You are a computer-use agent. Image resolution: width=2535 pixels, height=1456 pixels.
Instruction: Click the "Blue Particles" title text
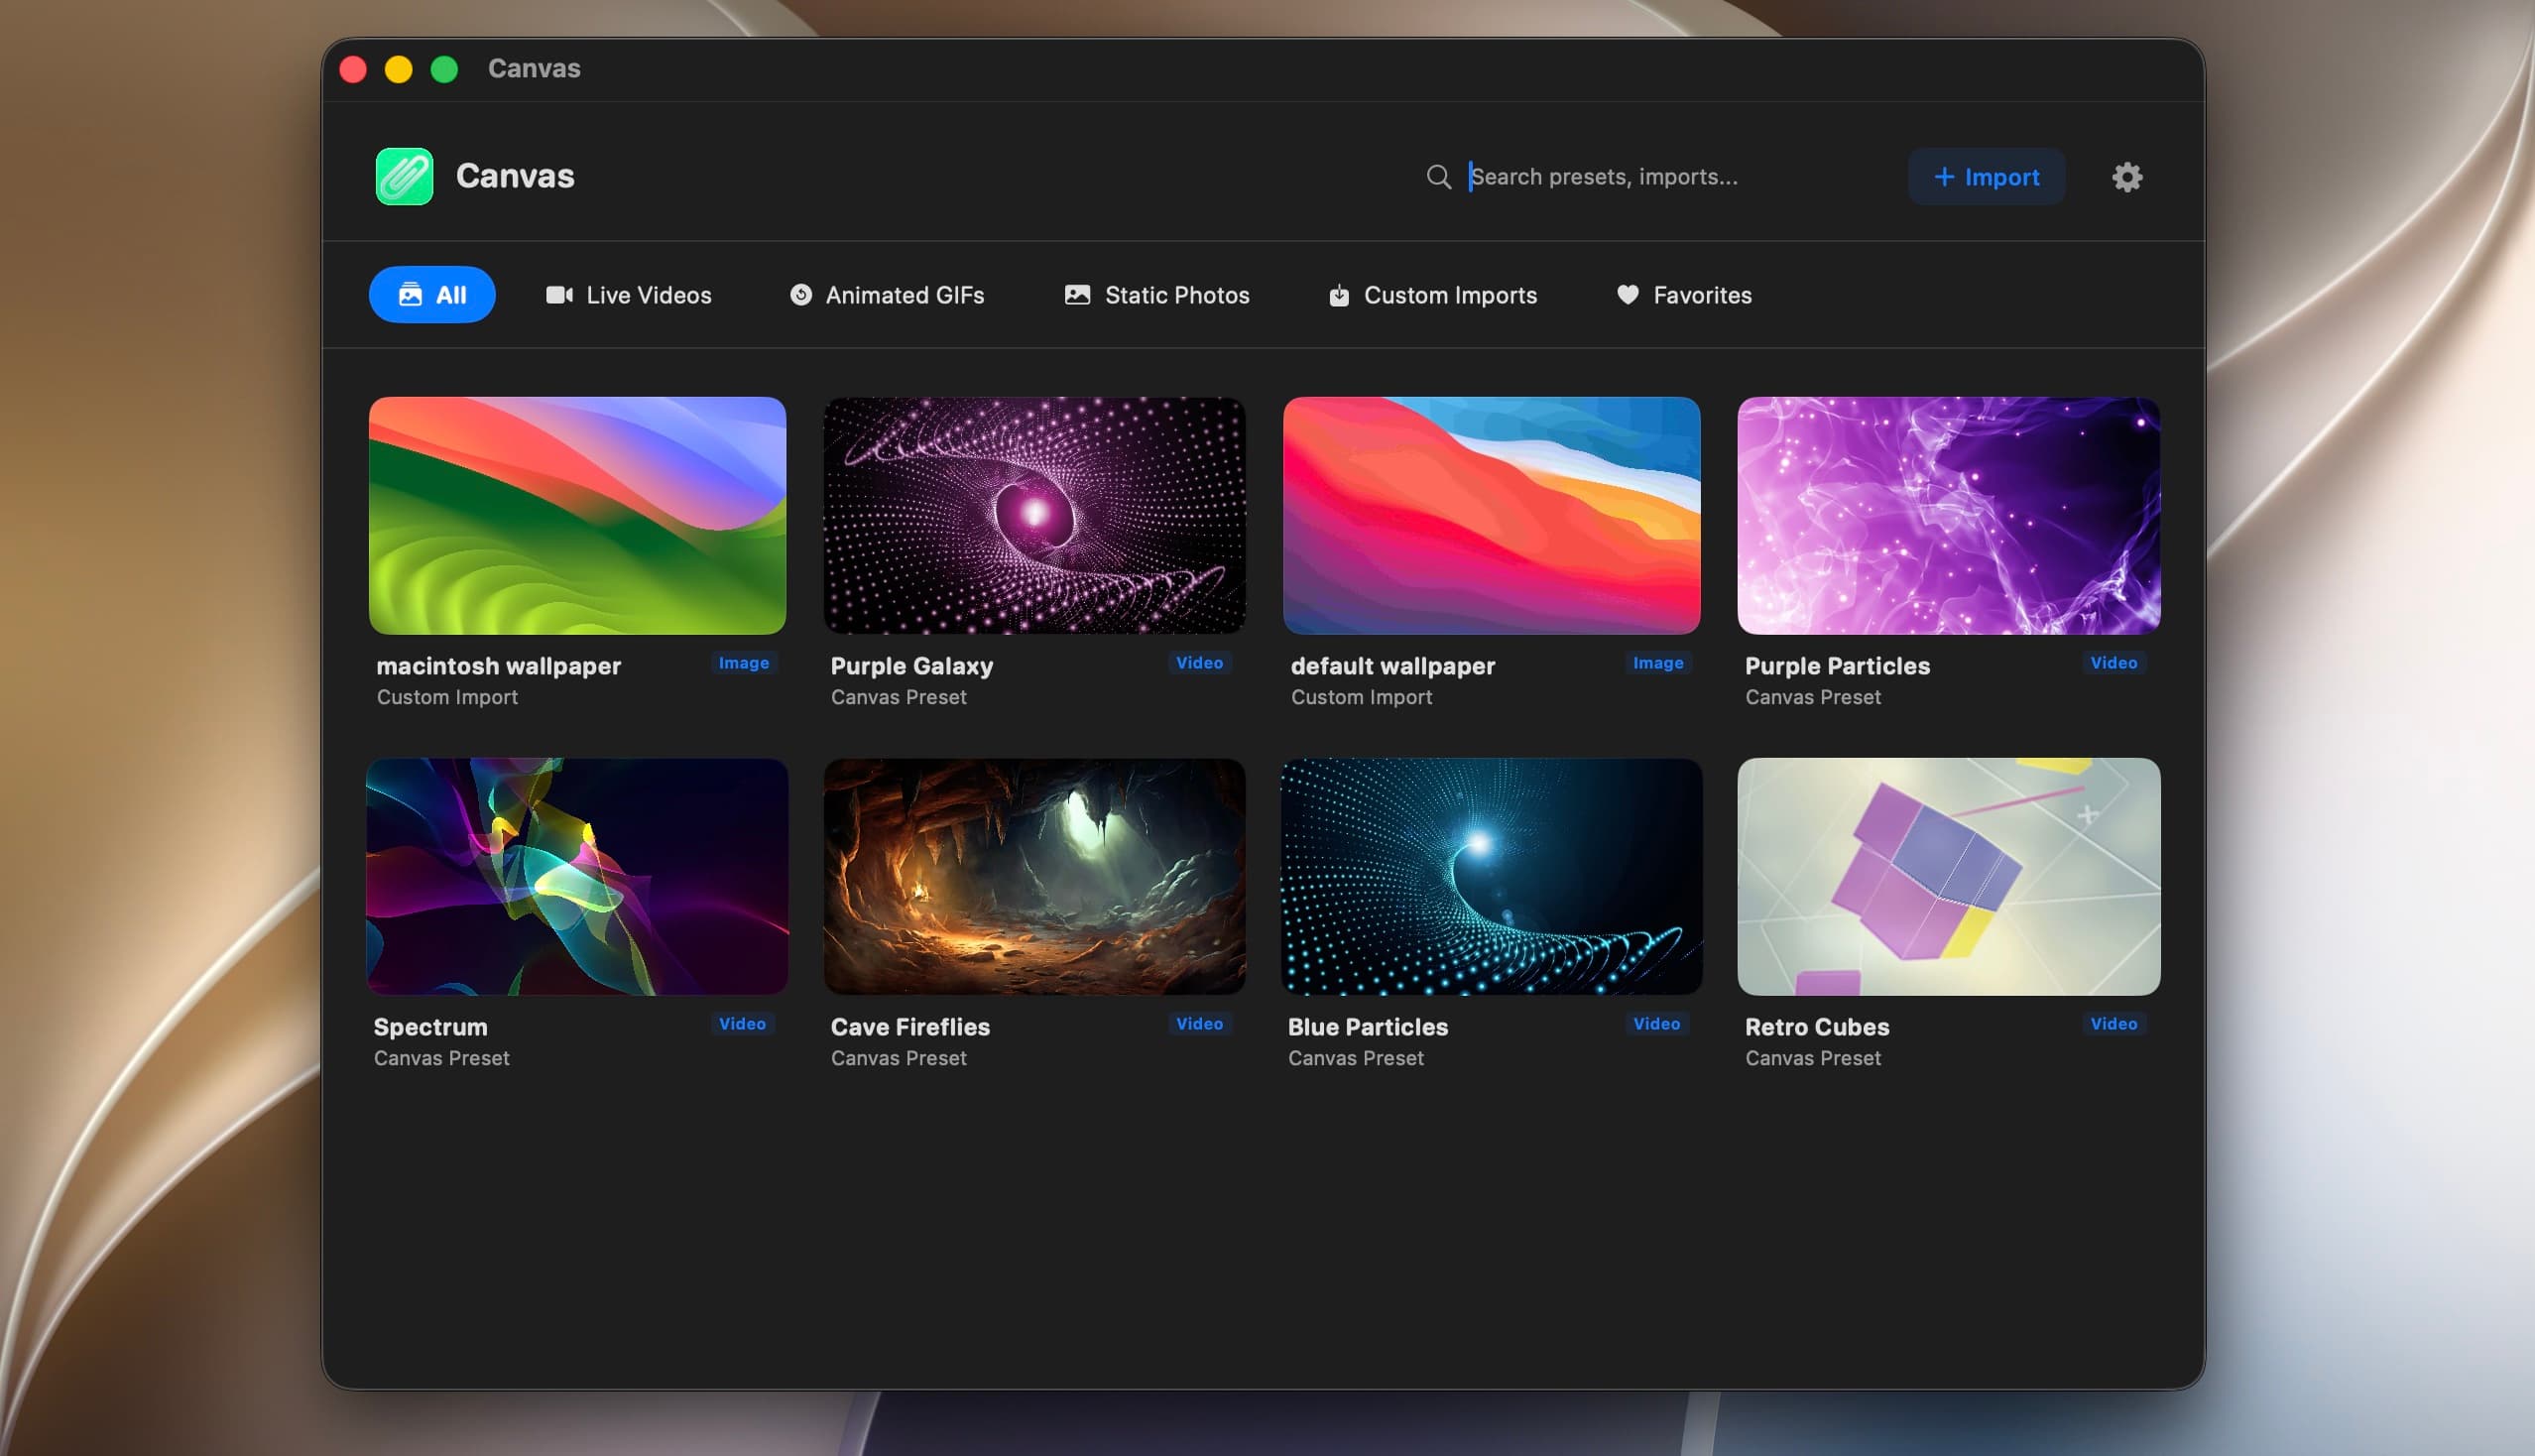click(1368, 1027)
